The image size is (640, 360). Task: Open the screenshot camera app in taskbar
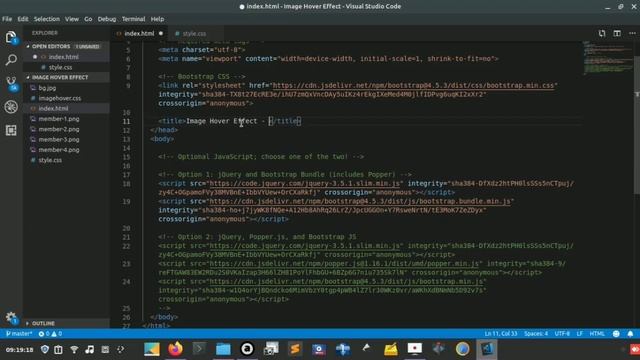[x=271, y=349]
